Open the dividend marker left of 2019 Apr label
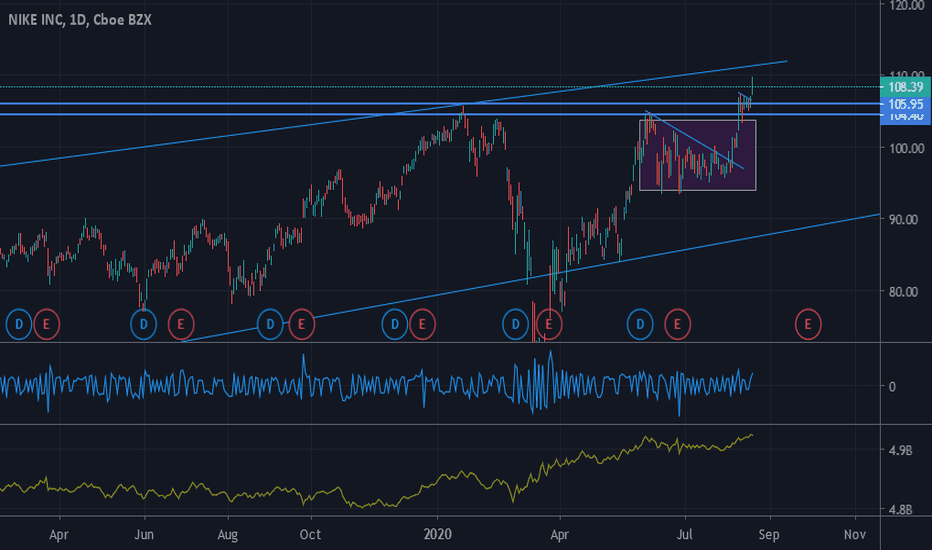This screenshot has width=932, height=550. point(18,324)
